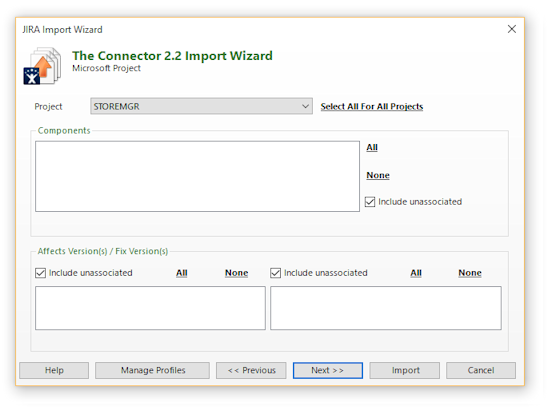Click All link for Fix Version(s)
This screenshot has width=552, height=411.
point(416,273)
